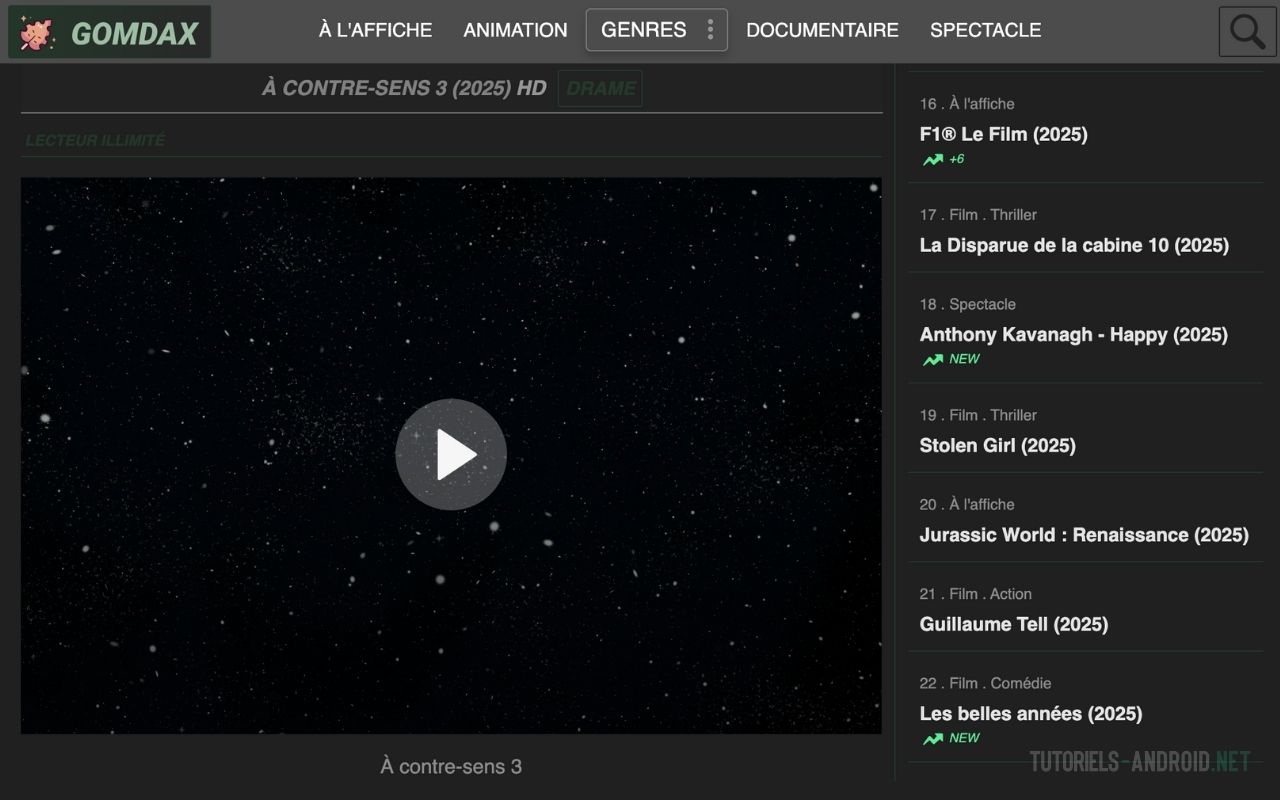The width and height of the screenshot is (1280, 800).
Task: Click NEW trend icon under Anthony Kavanagh
Action: [933, 359]
